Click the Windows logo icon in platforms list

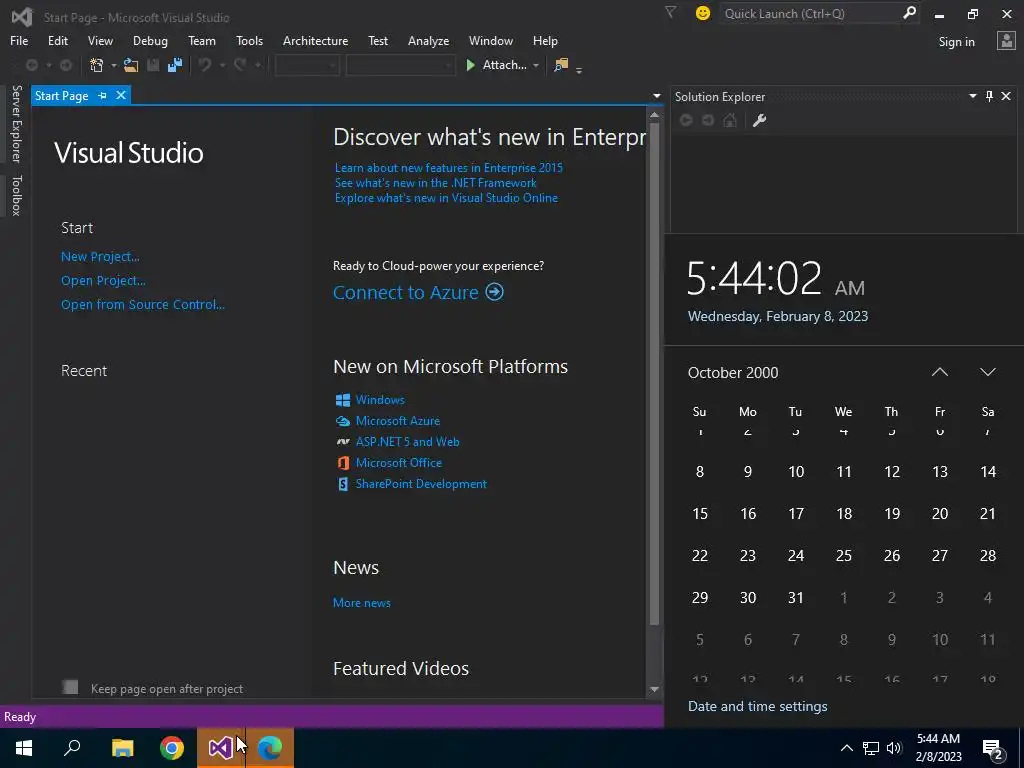[x=343, y=400]
